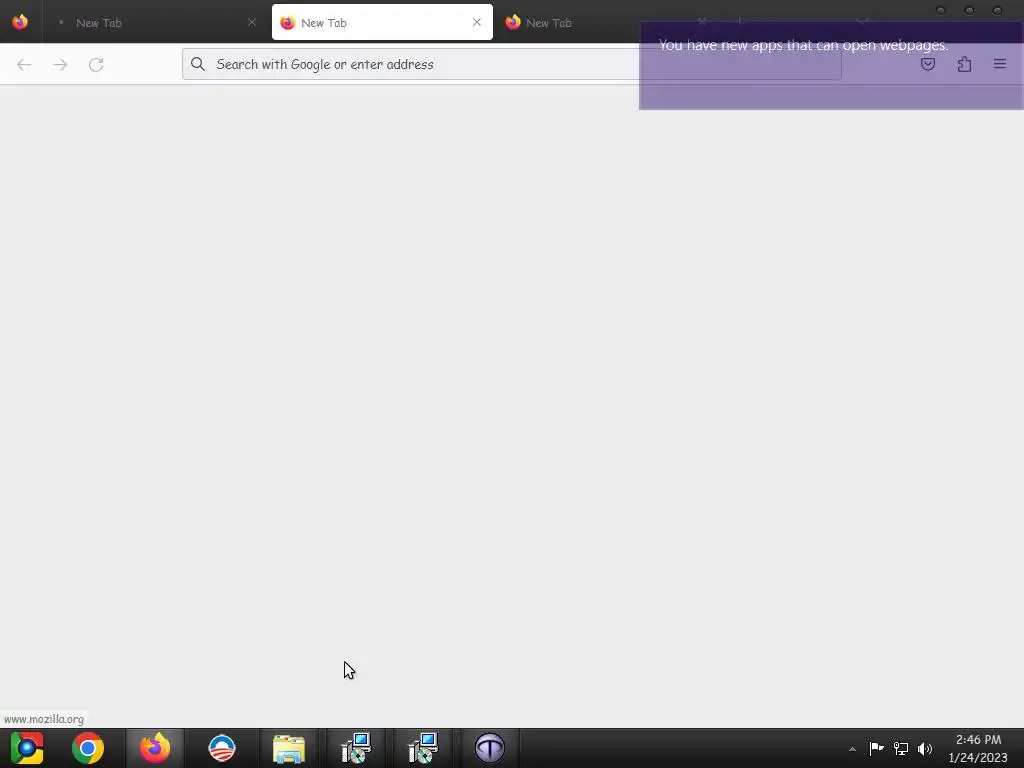Viewport: 1024px width, 768px height.
Task: Click the www.mozilla.org status text
Action: (44, 719)
